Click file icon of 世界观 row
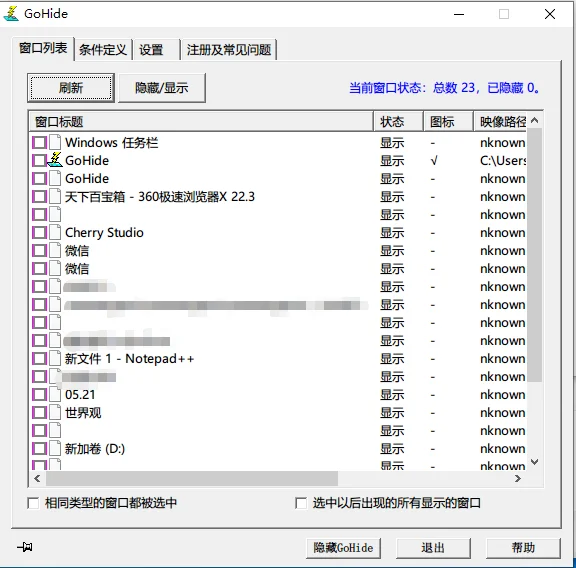The height and width of the screenshot is (568, 576). tap(55, 412)
